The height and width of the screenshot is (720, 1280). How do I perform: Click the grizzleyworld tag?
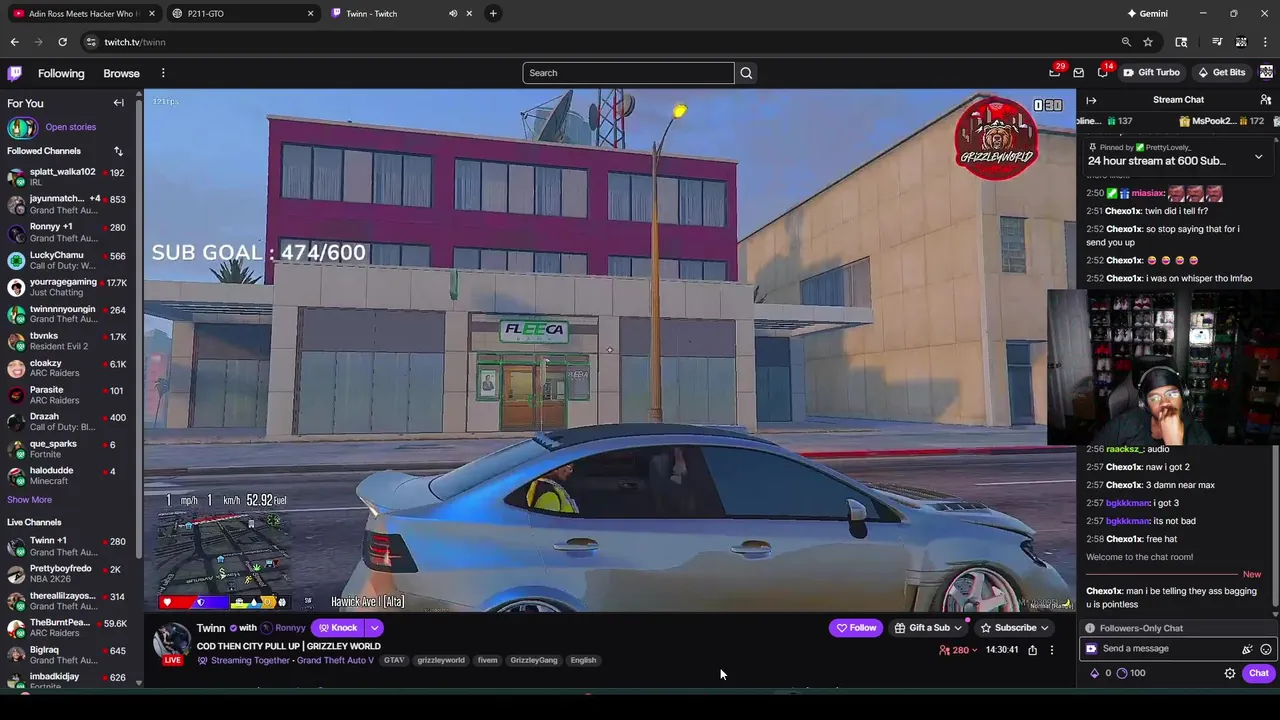click(x=441, y=660)
